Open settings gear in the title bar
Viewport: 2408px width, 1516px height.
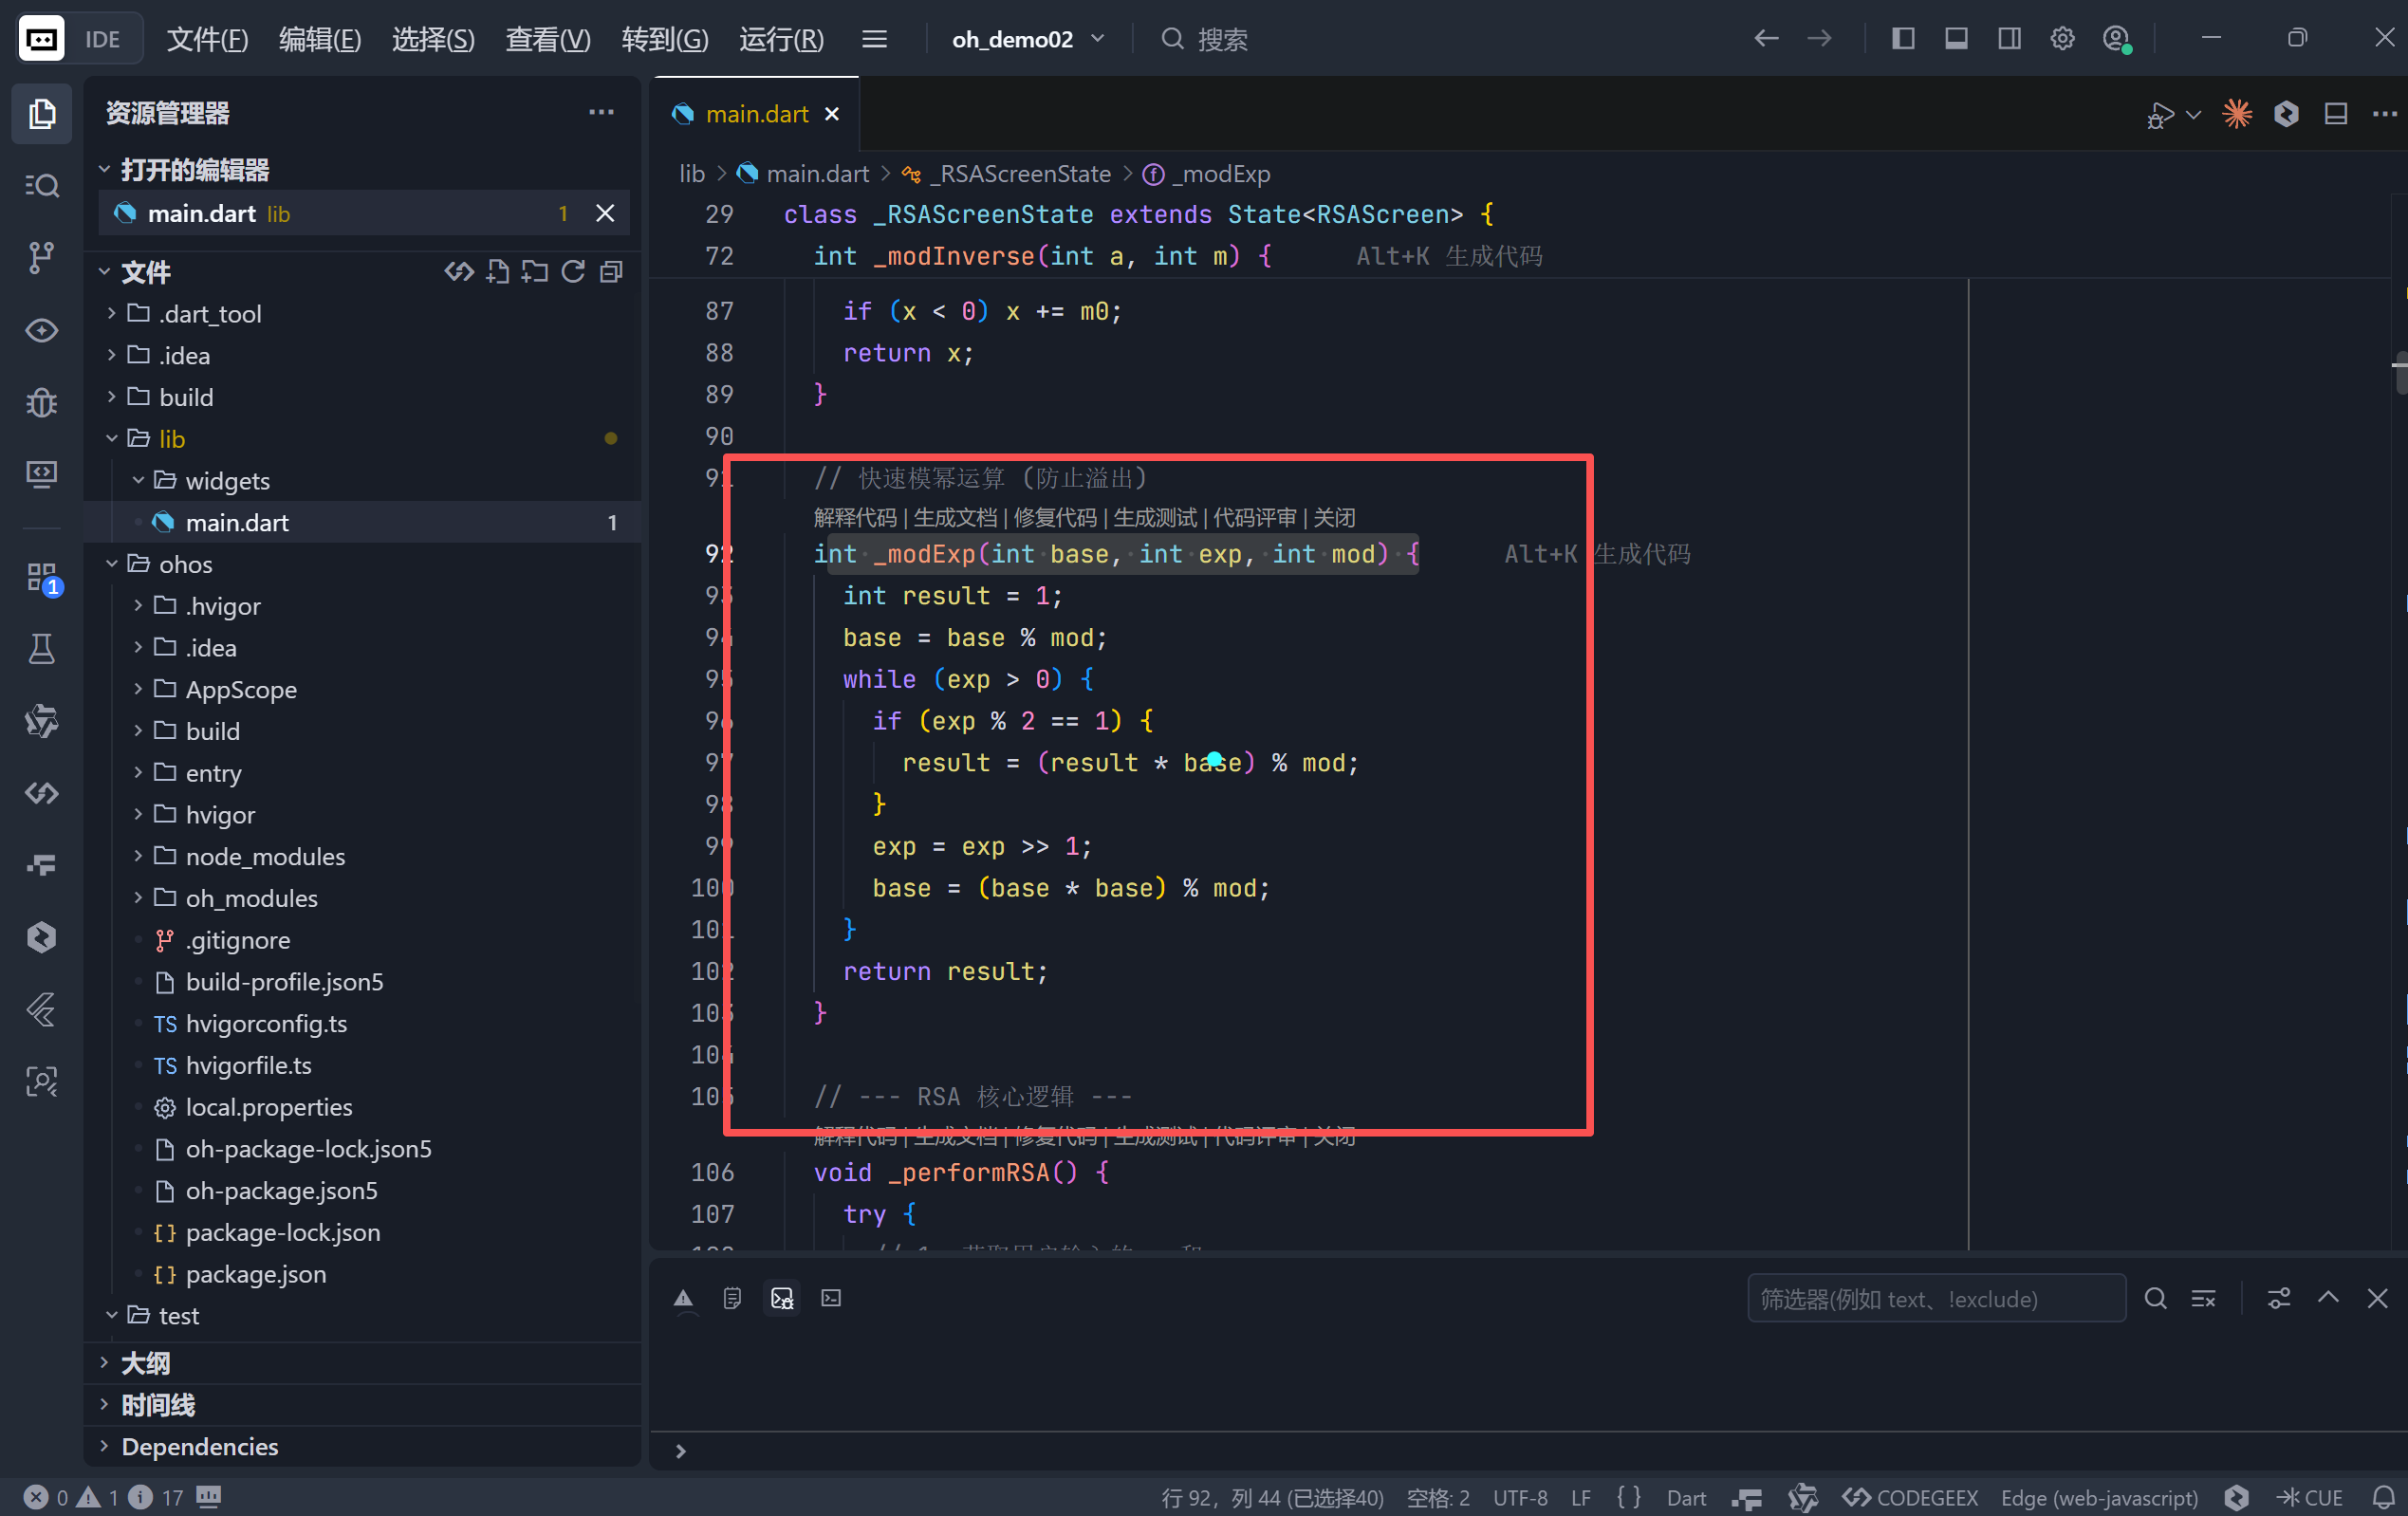point(2062,39)
